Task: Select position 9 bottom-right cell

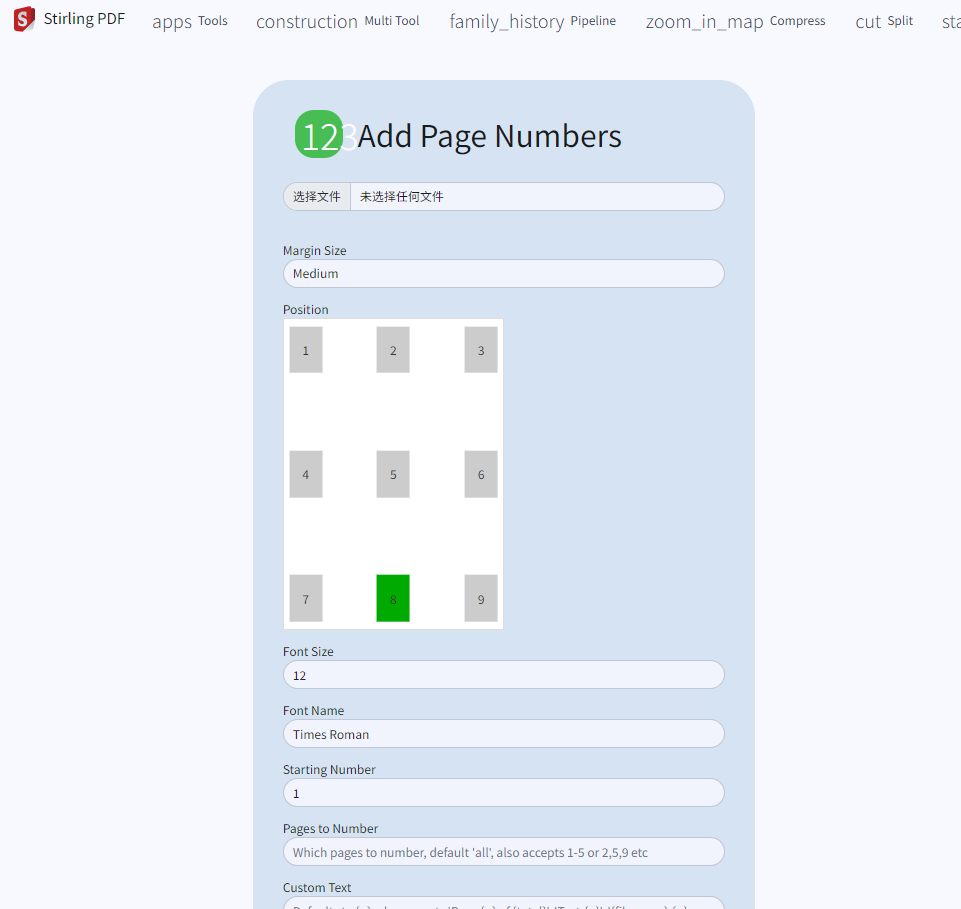Action: click(481, 598)
